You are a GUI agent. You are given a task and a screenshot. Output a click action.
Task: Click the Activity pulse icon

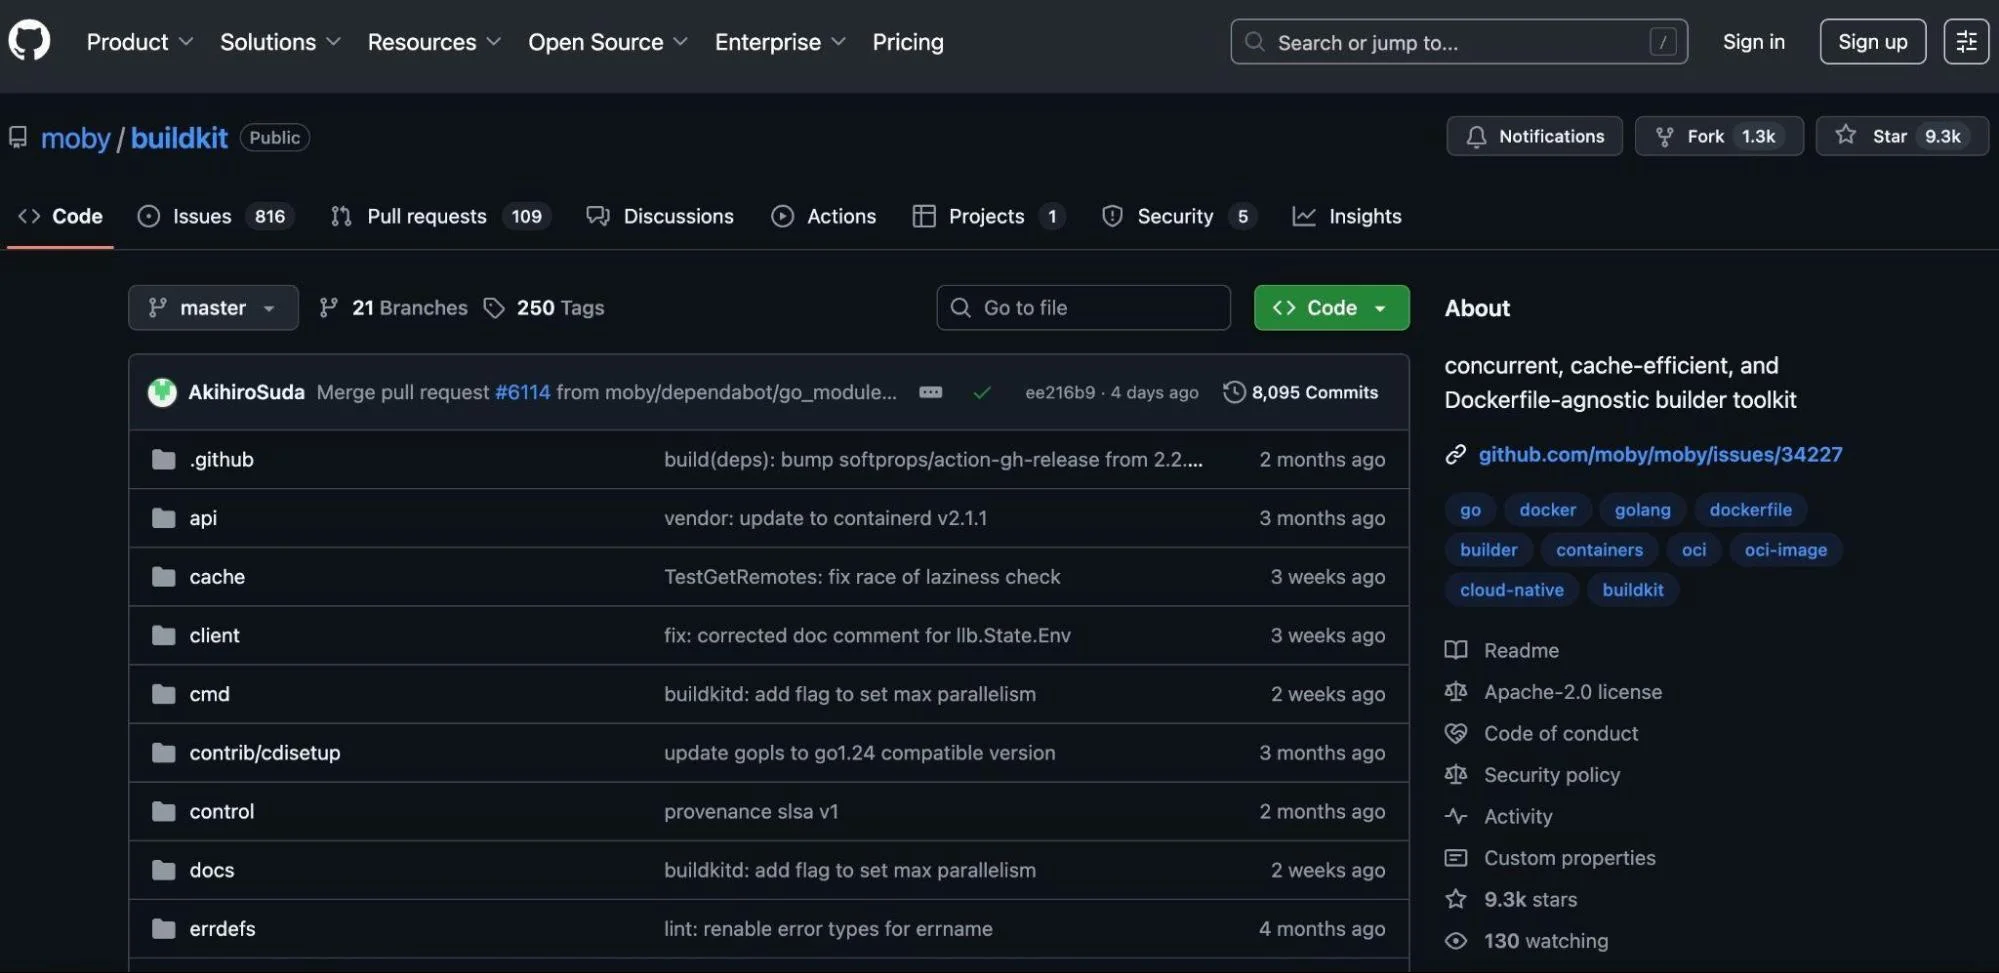1456,816
